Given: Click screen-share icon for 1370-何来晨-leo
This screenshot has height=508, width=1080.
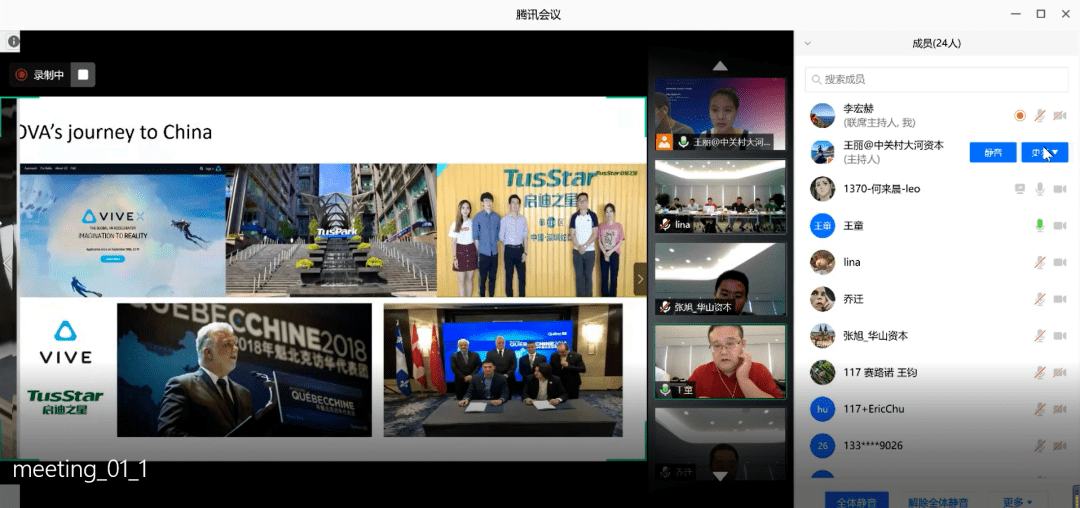Looking at the screenshot, I should [x=1020, y=189].
